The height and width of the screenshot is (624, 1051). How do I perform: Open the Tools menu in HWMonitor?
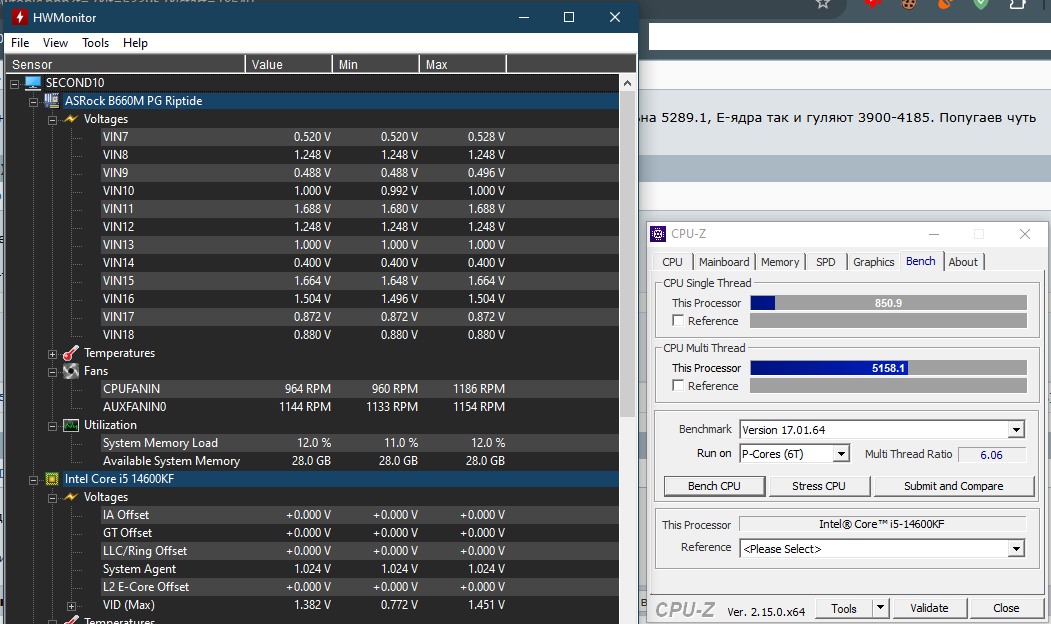[95, 43]
